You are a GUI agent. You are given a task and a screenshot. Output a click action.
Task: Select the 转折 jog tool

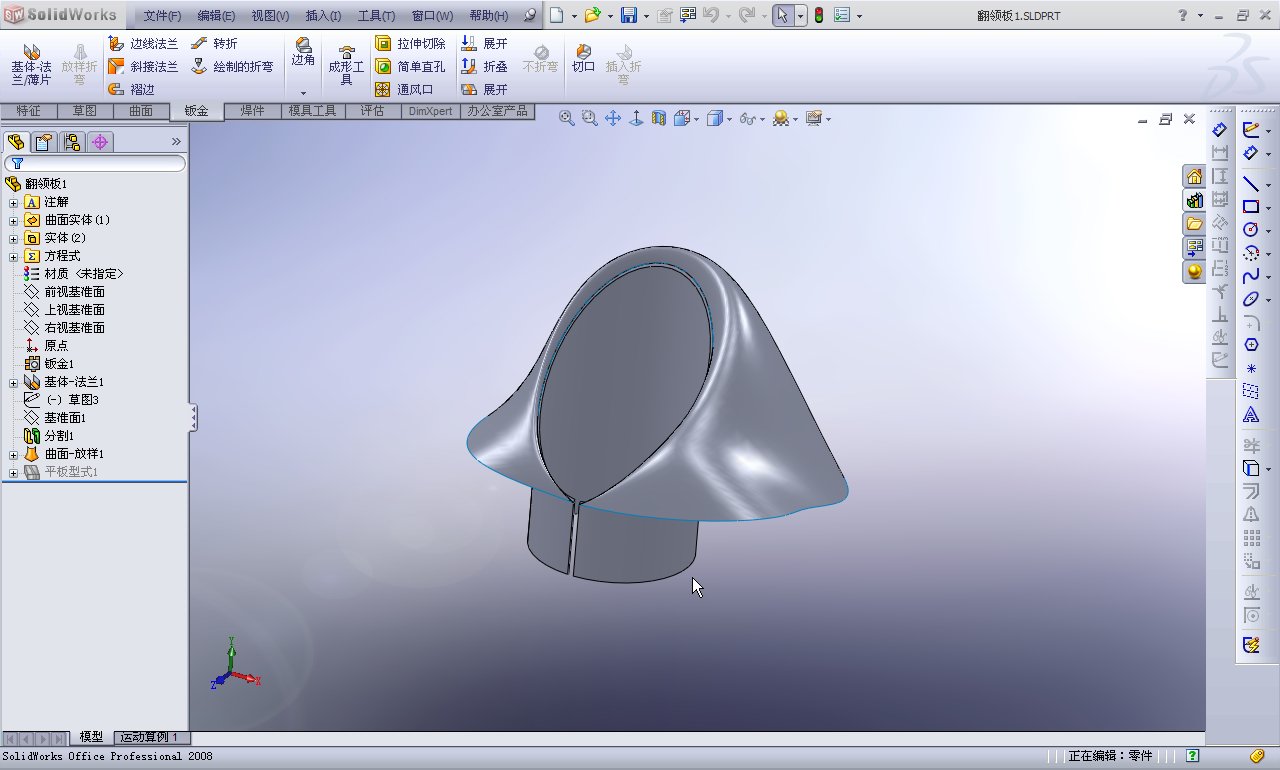[x=213, y=44]
